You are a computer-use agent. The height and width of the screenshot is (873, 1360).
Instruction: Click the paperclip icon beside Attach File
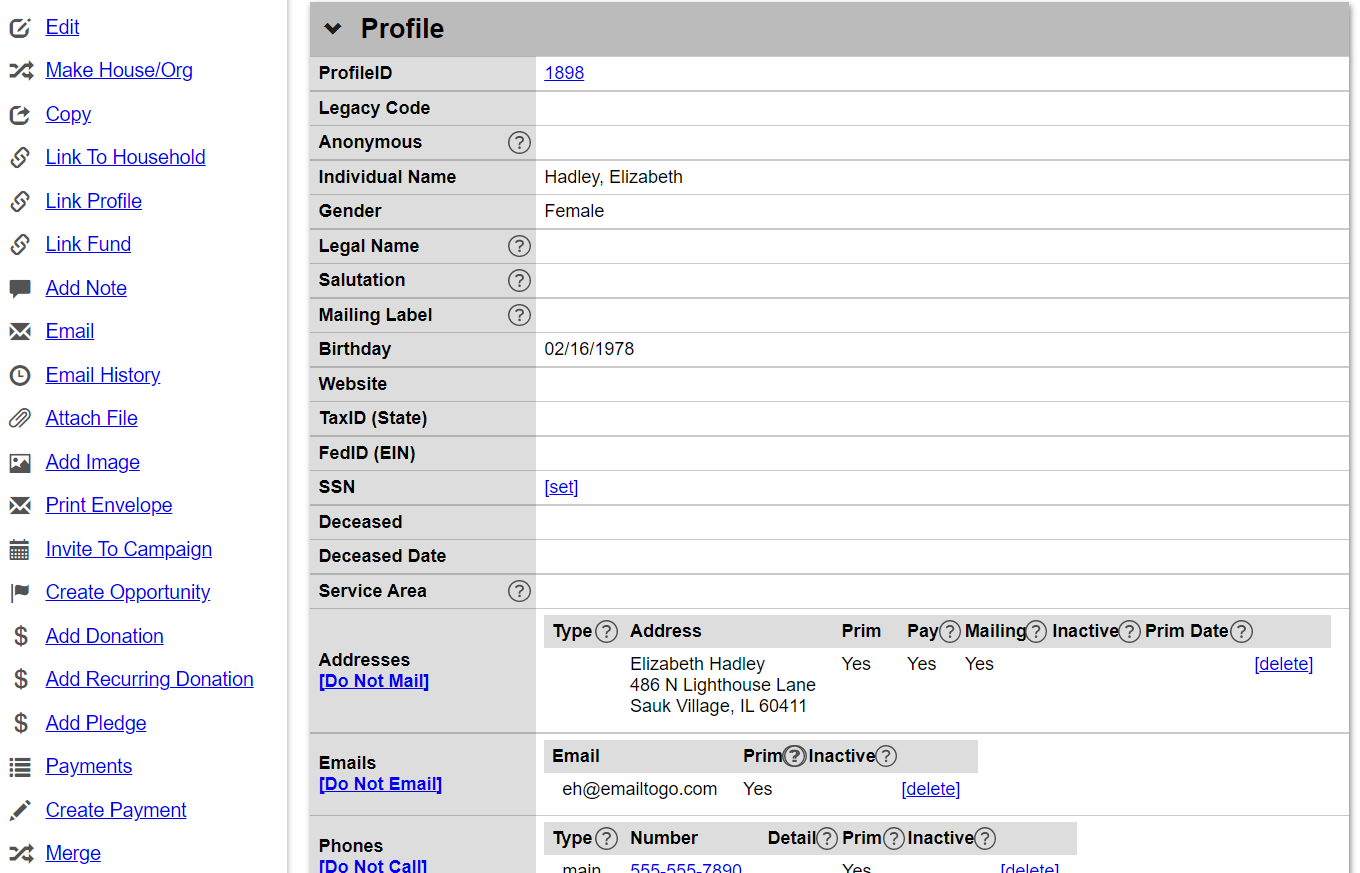[20, 418]
